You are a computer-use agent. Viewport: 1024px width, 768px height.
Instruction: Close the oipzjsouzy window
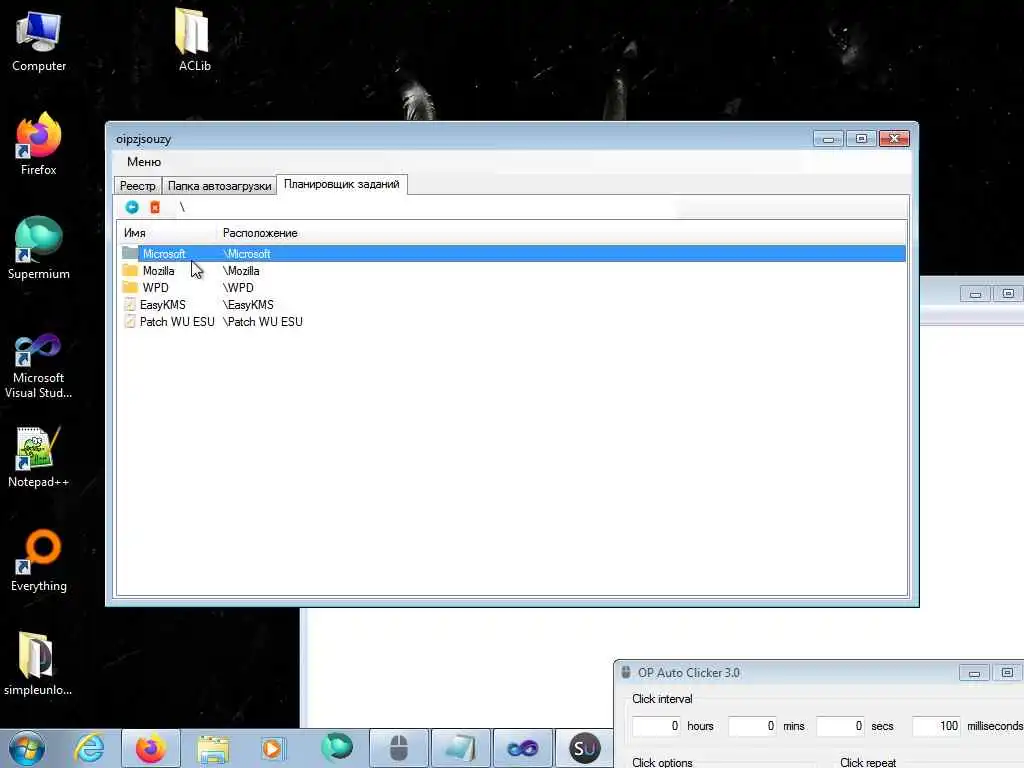tap(894, 139)
